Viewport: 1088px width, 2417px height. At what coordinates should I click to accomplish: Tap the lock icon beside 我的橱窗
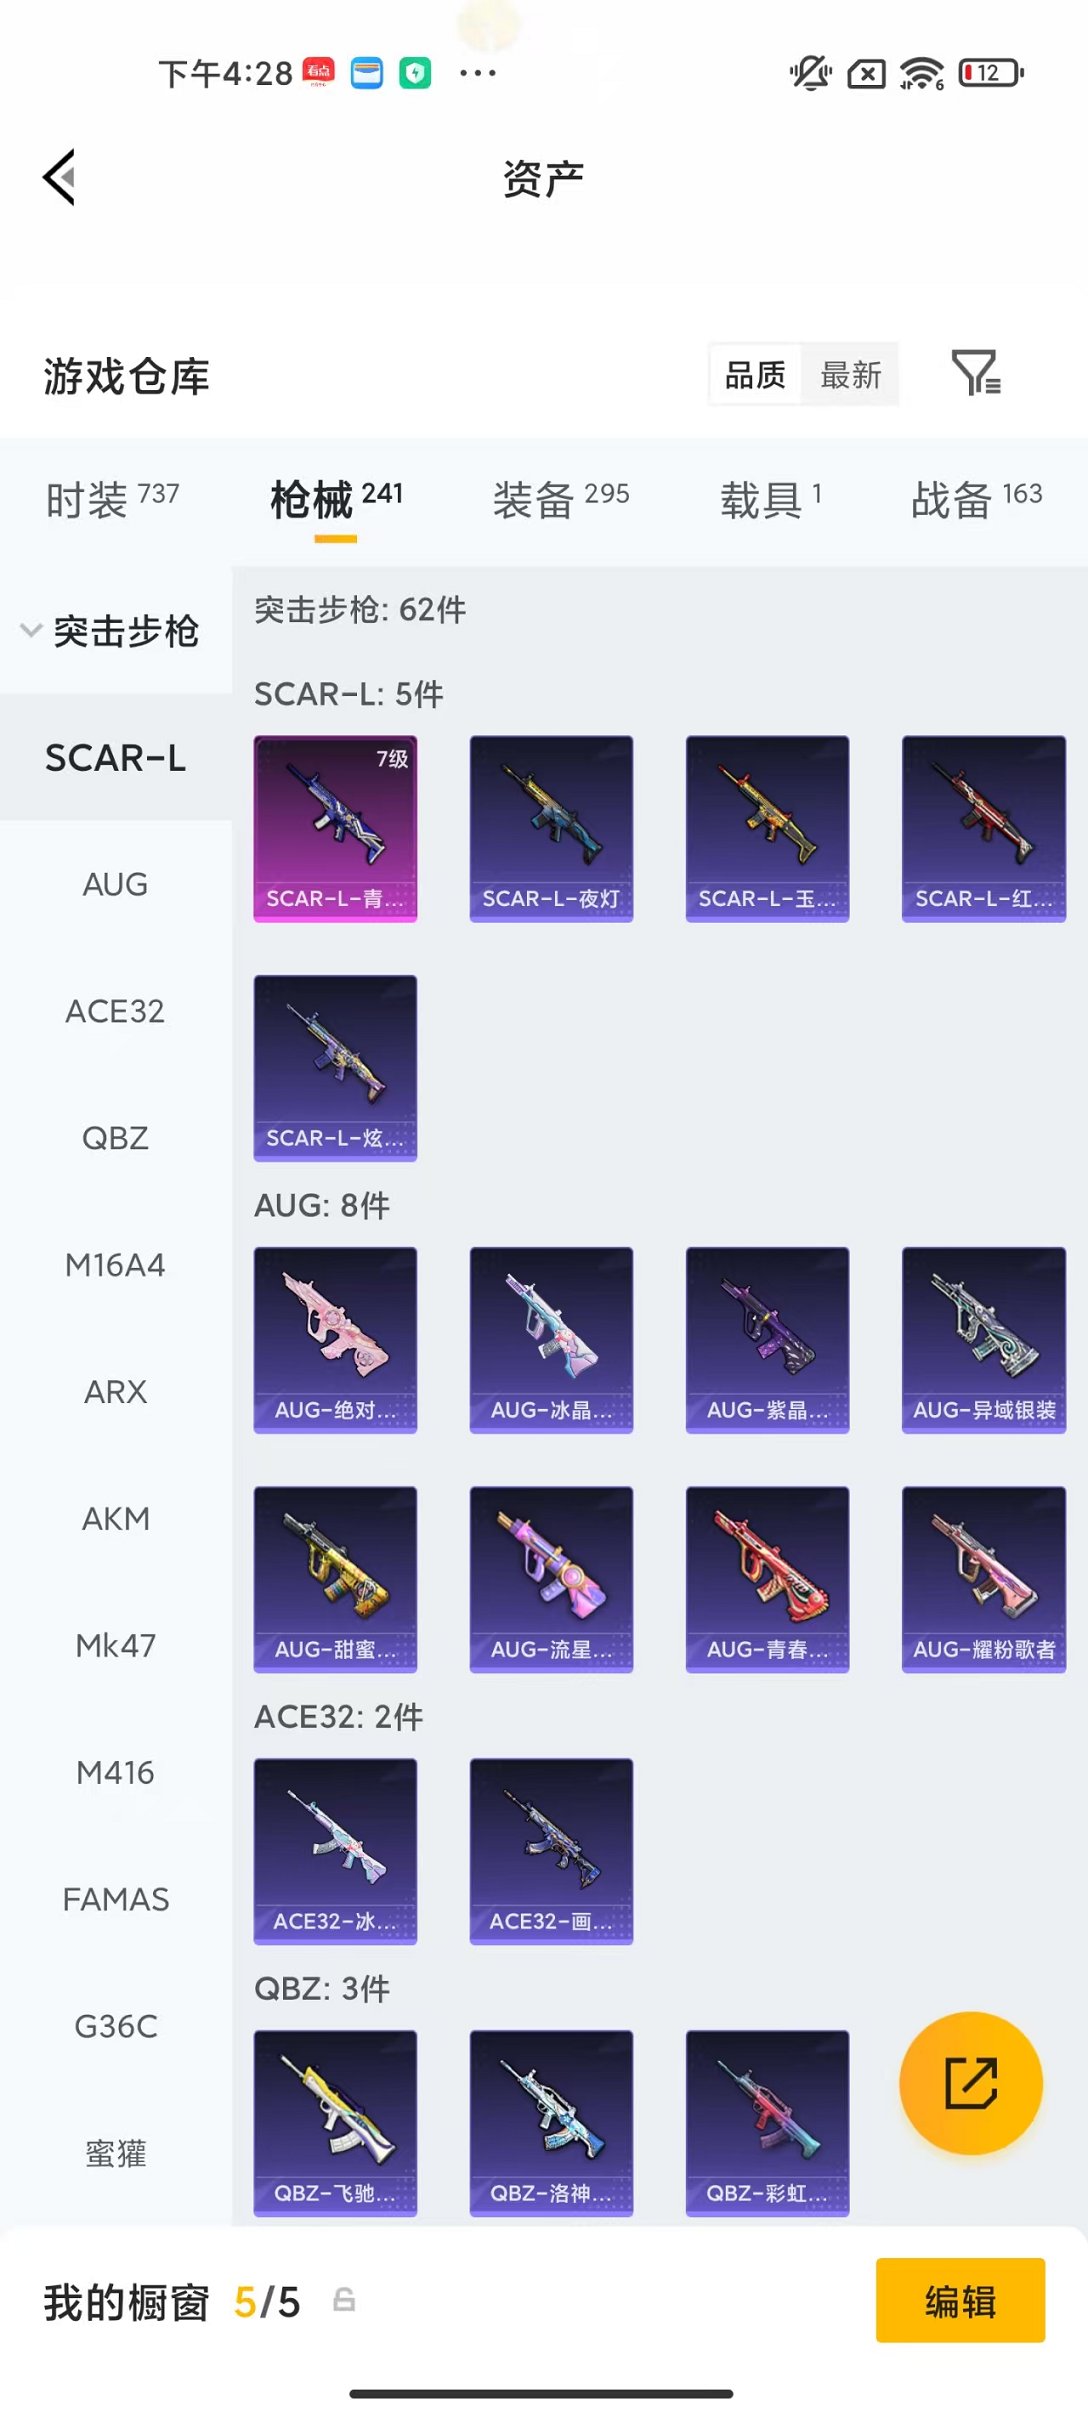pos(344,2300)
